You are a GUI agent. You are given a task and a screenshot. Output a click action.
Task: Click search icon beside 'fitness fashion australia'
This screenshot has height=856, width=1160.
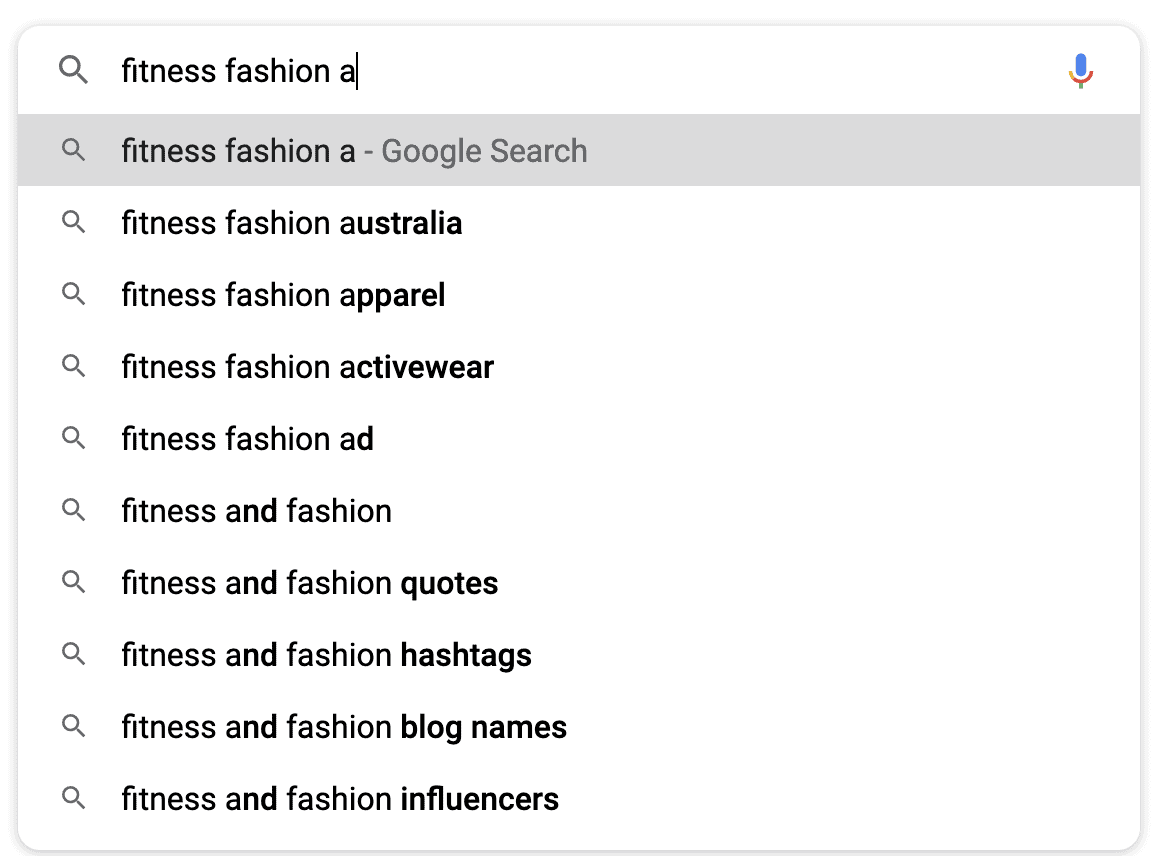coord(73,222)
